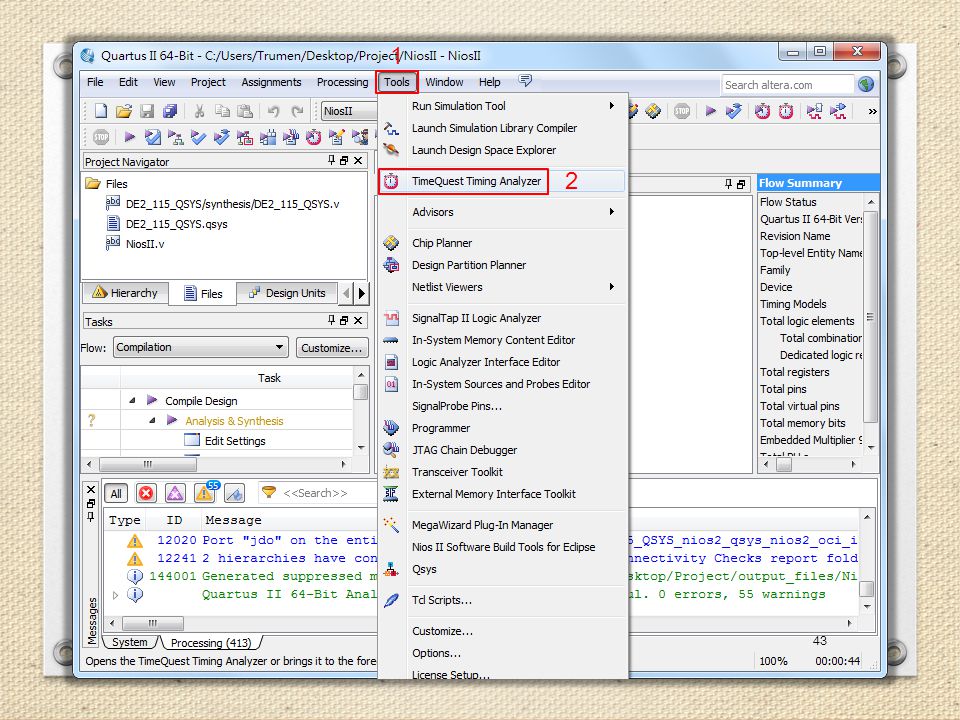This screenshot has width=960, height=720.
Task: Click the single floppy Save icon
Action: (147, 111)
